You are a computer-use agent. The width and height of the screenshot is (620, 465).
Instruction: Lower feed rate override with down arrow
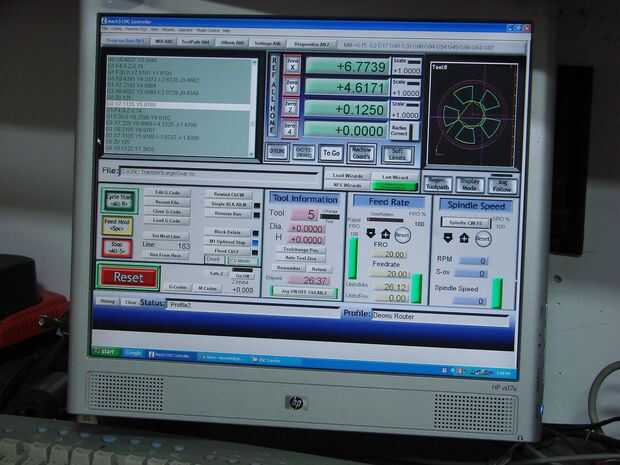click(370, 233)
